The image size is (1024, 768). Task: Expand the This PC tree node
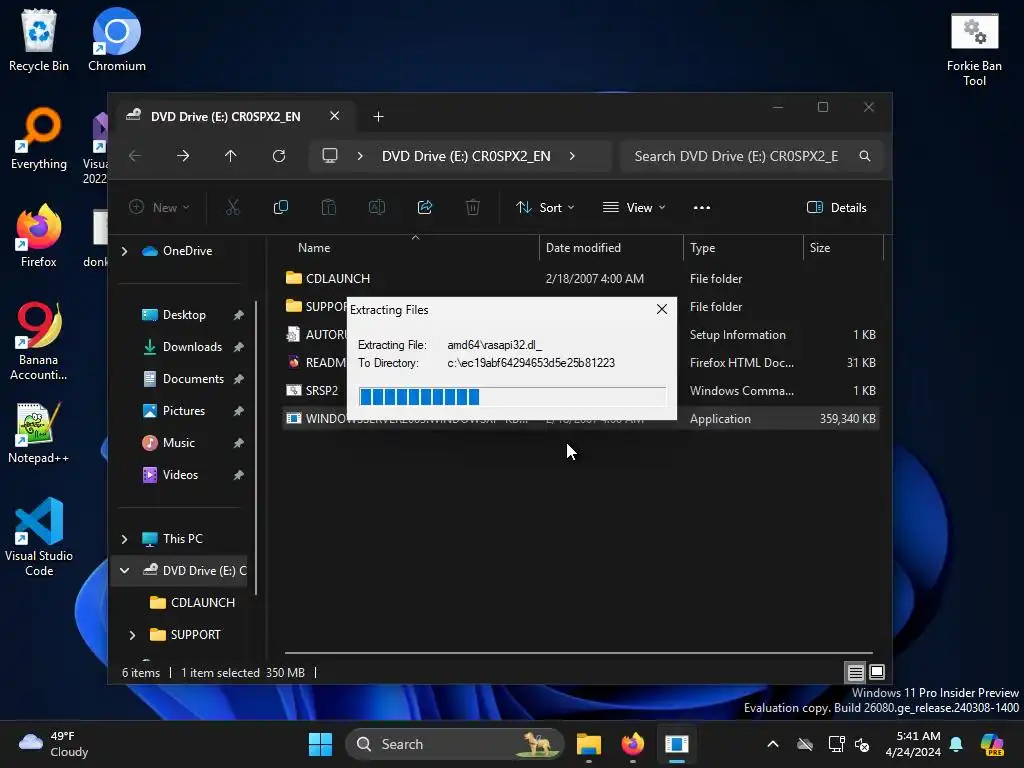coord(124,539)
